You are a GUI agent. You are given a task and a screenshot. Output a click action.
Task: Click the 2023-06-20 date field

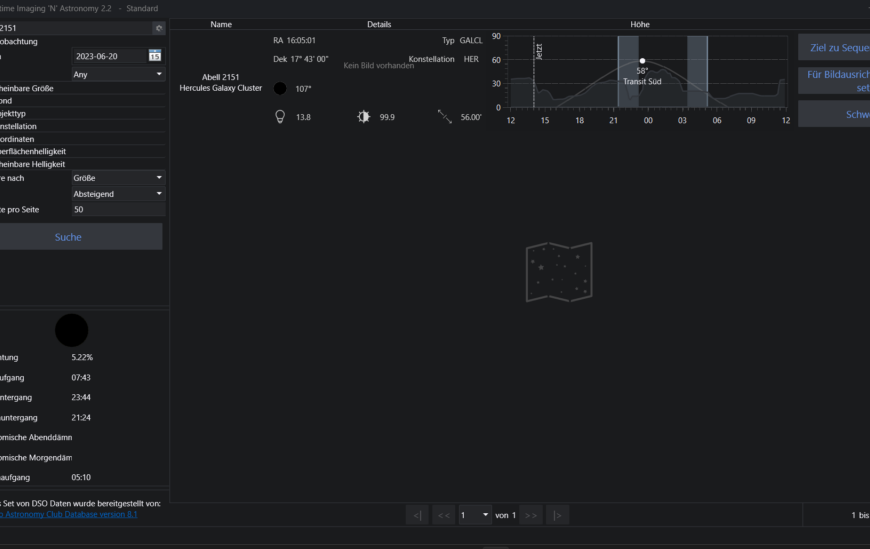(108, 56)
